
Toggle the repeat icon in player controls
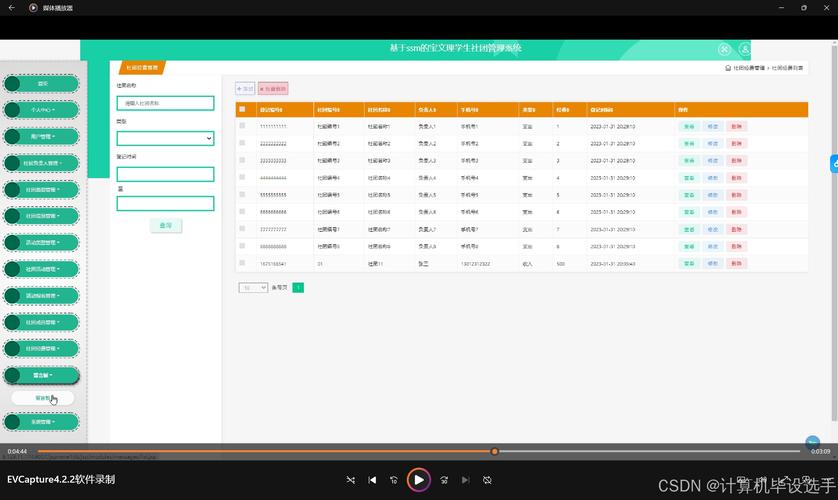pos(487,480)
